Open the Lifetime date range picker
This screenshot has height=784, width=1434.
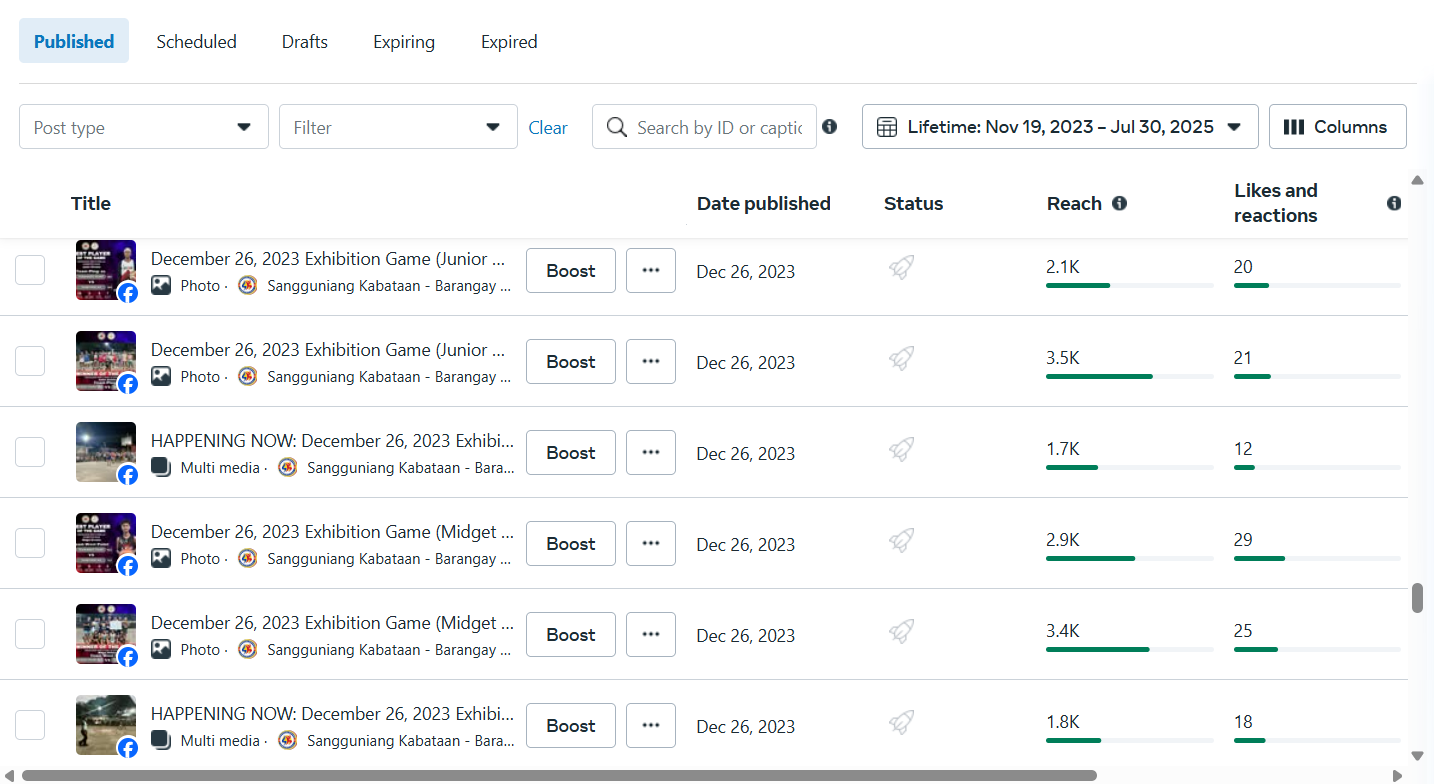(1059, 127)
